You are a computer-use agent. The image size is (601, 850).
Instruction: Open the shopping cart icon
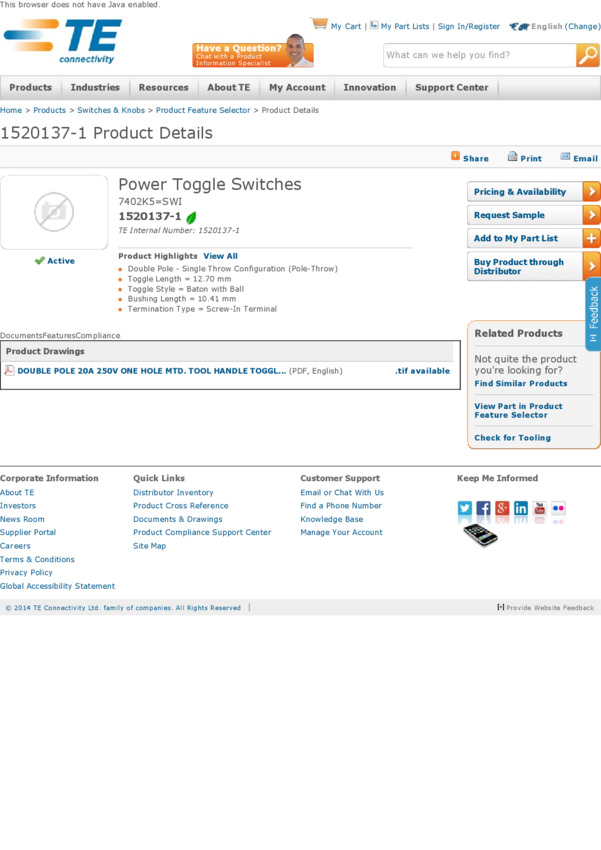click(x=319, y=24)
